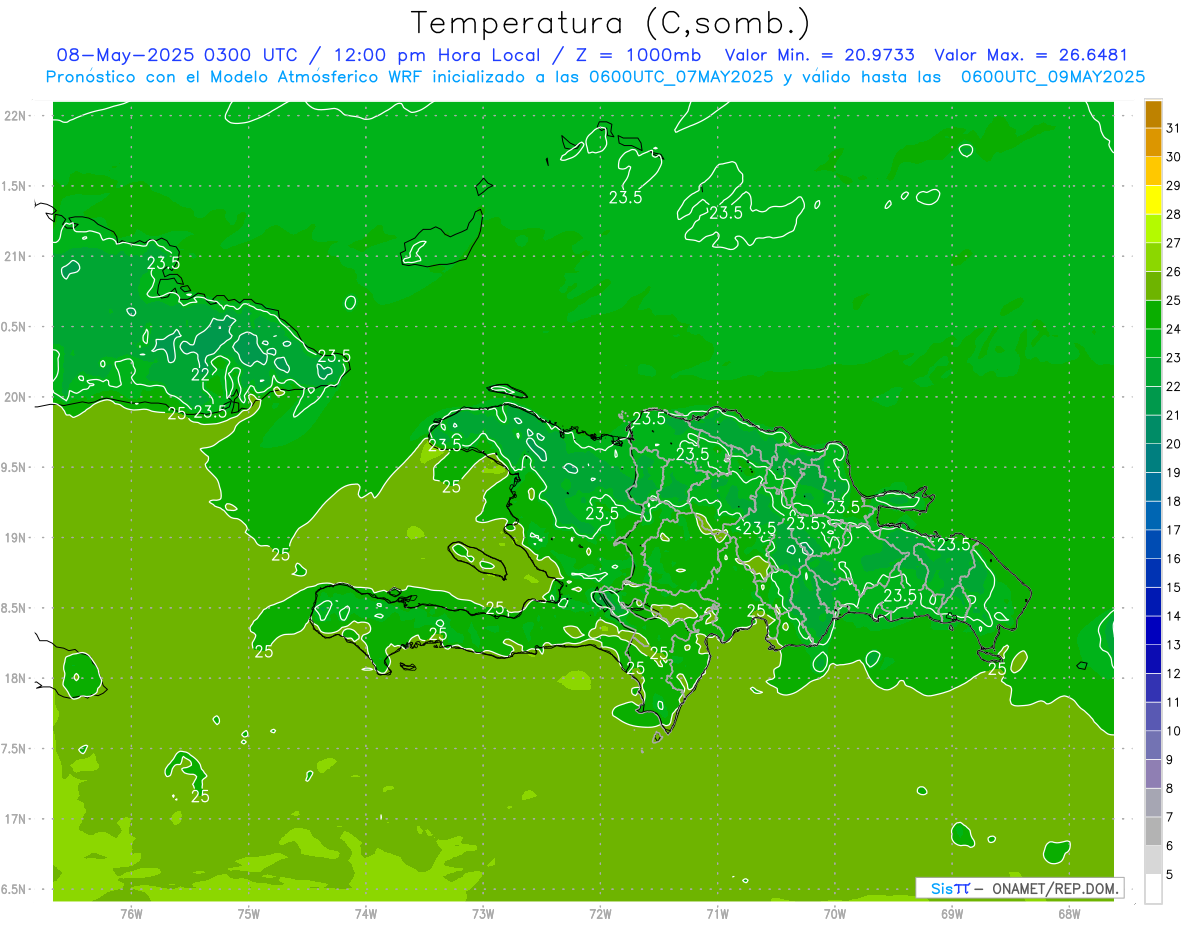
Task: Click the legend value 31
Action: tap(1174, 128)
